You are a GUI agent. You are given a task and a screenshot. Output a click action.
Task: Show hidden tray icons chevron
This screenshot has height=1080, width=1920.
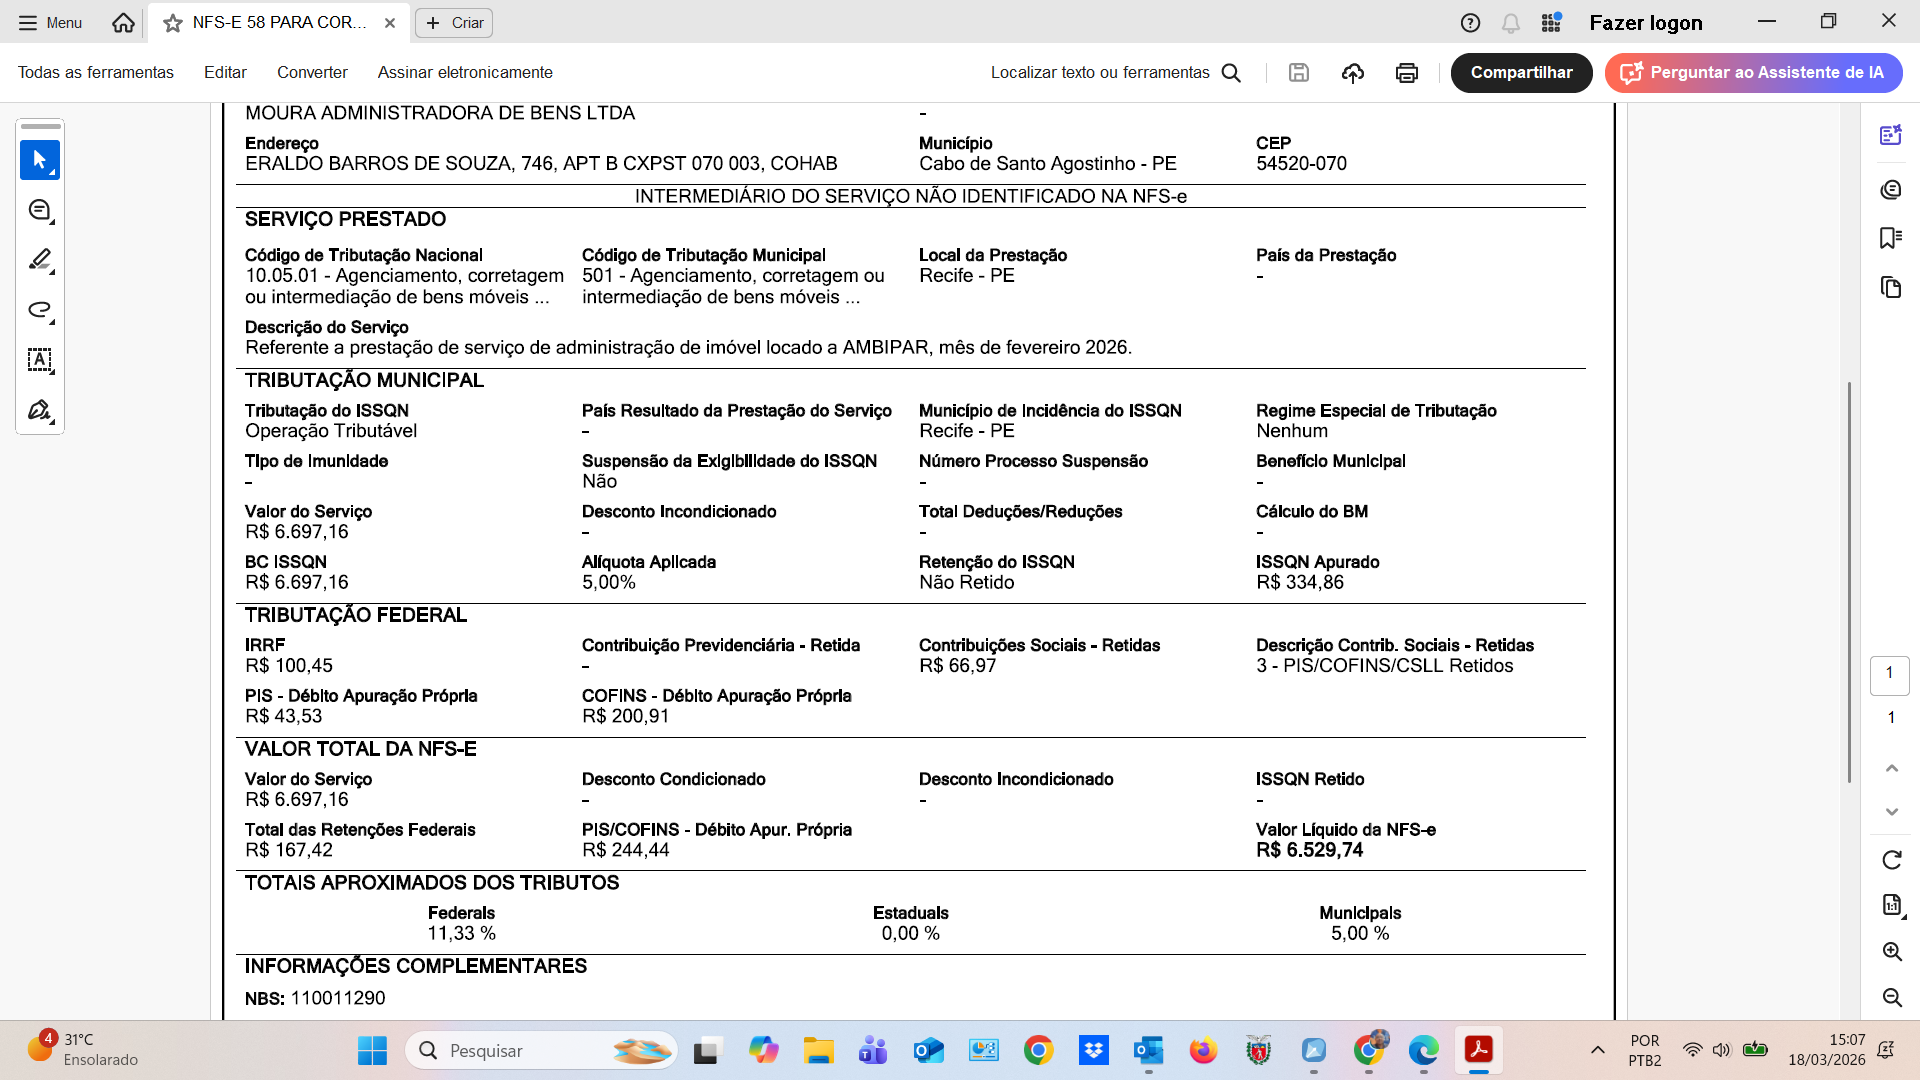[x=1598, y=1050]
